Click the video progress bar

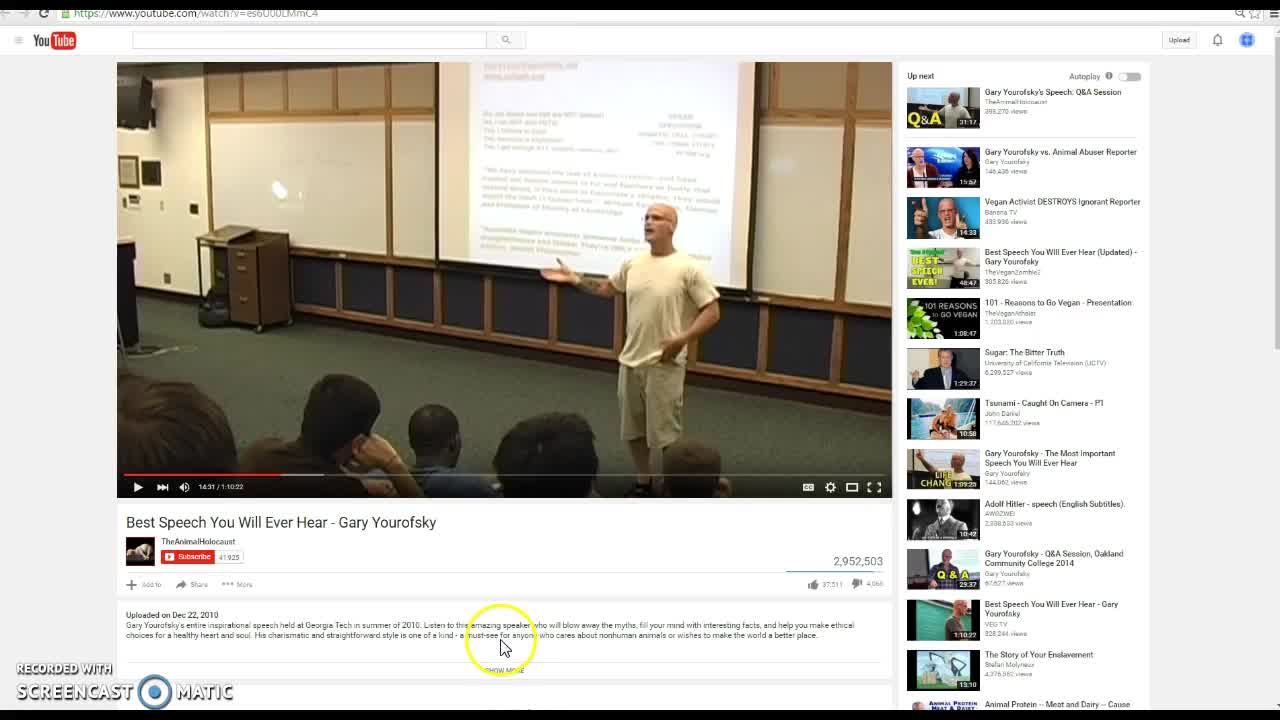[x=504, y=474]
